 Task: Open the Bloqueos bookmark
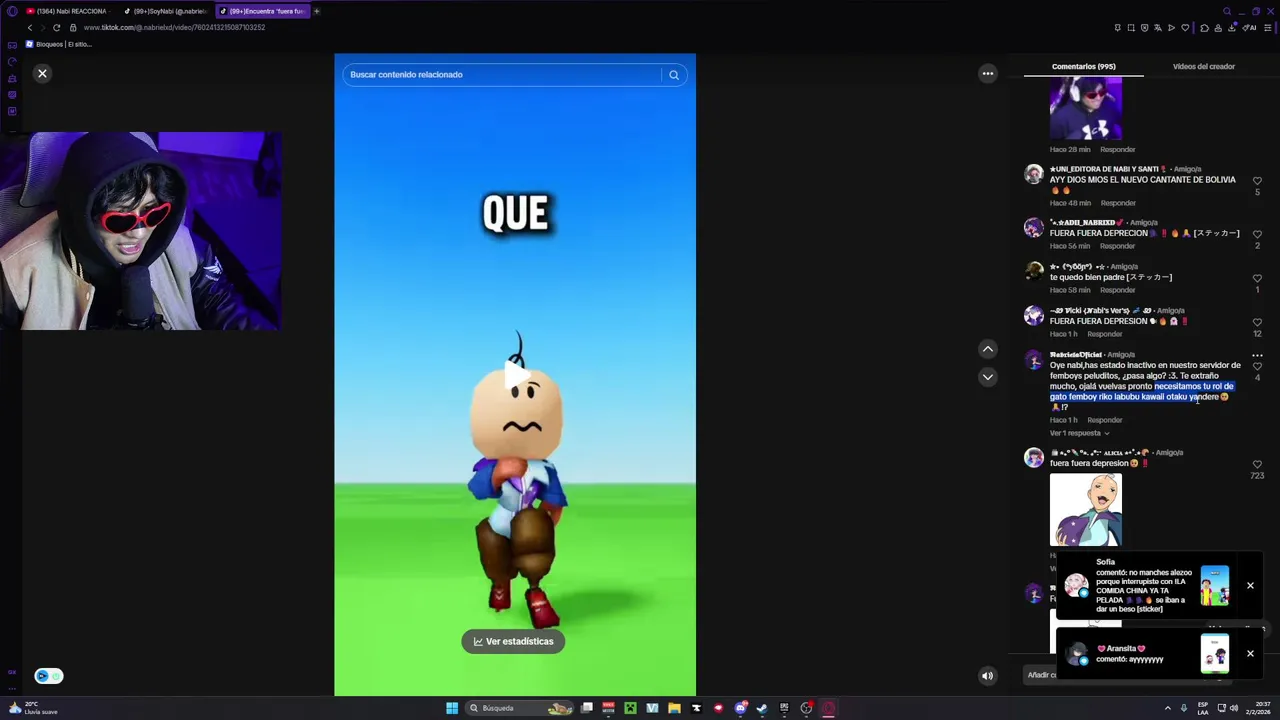[58, 44]
